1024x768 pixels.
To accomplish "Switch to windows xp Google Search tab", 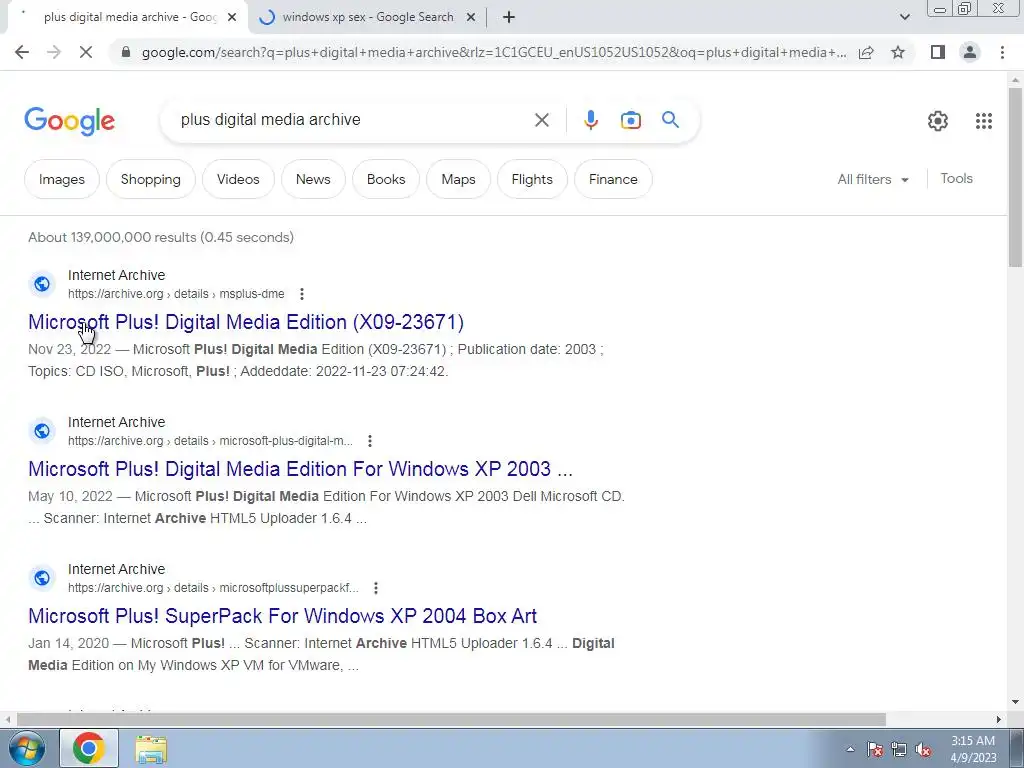I will click(x=368, y=17).
